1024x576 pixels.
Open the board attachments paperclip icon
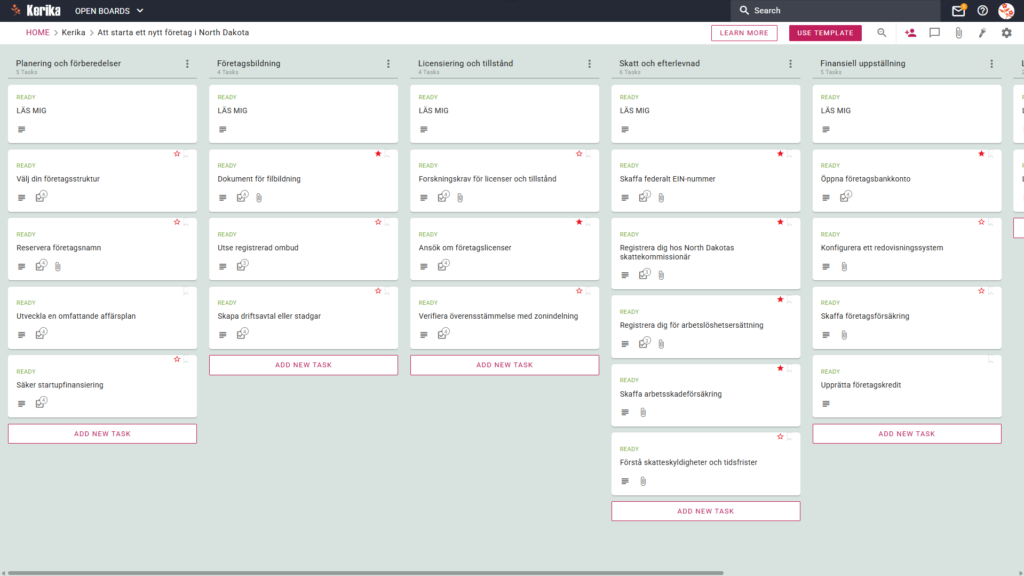point(959,33)
